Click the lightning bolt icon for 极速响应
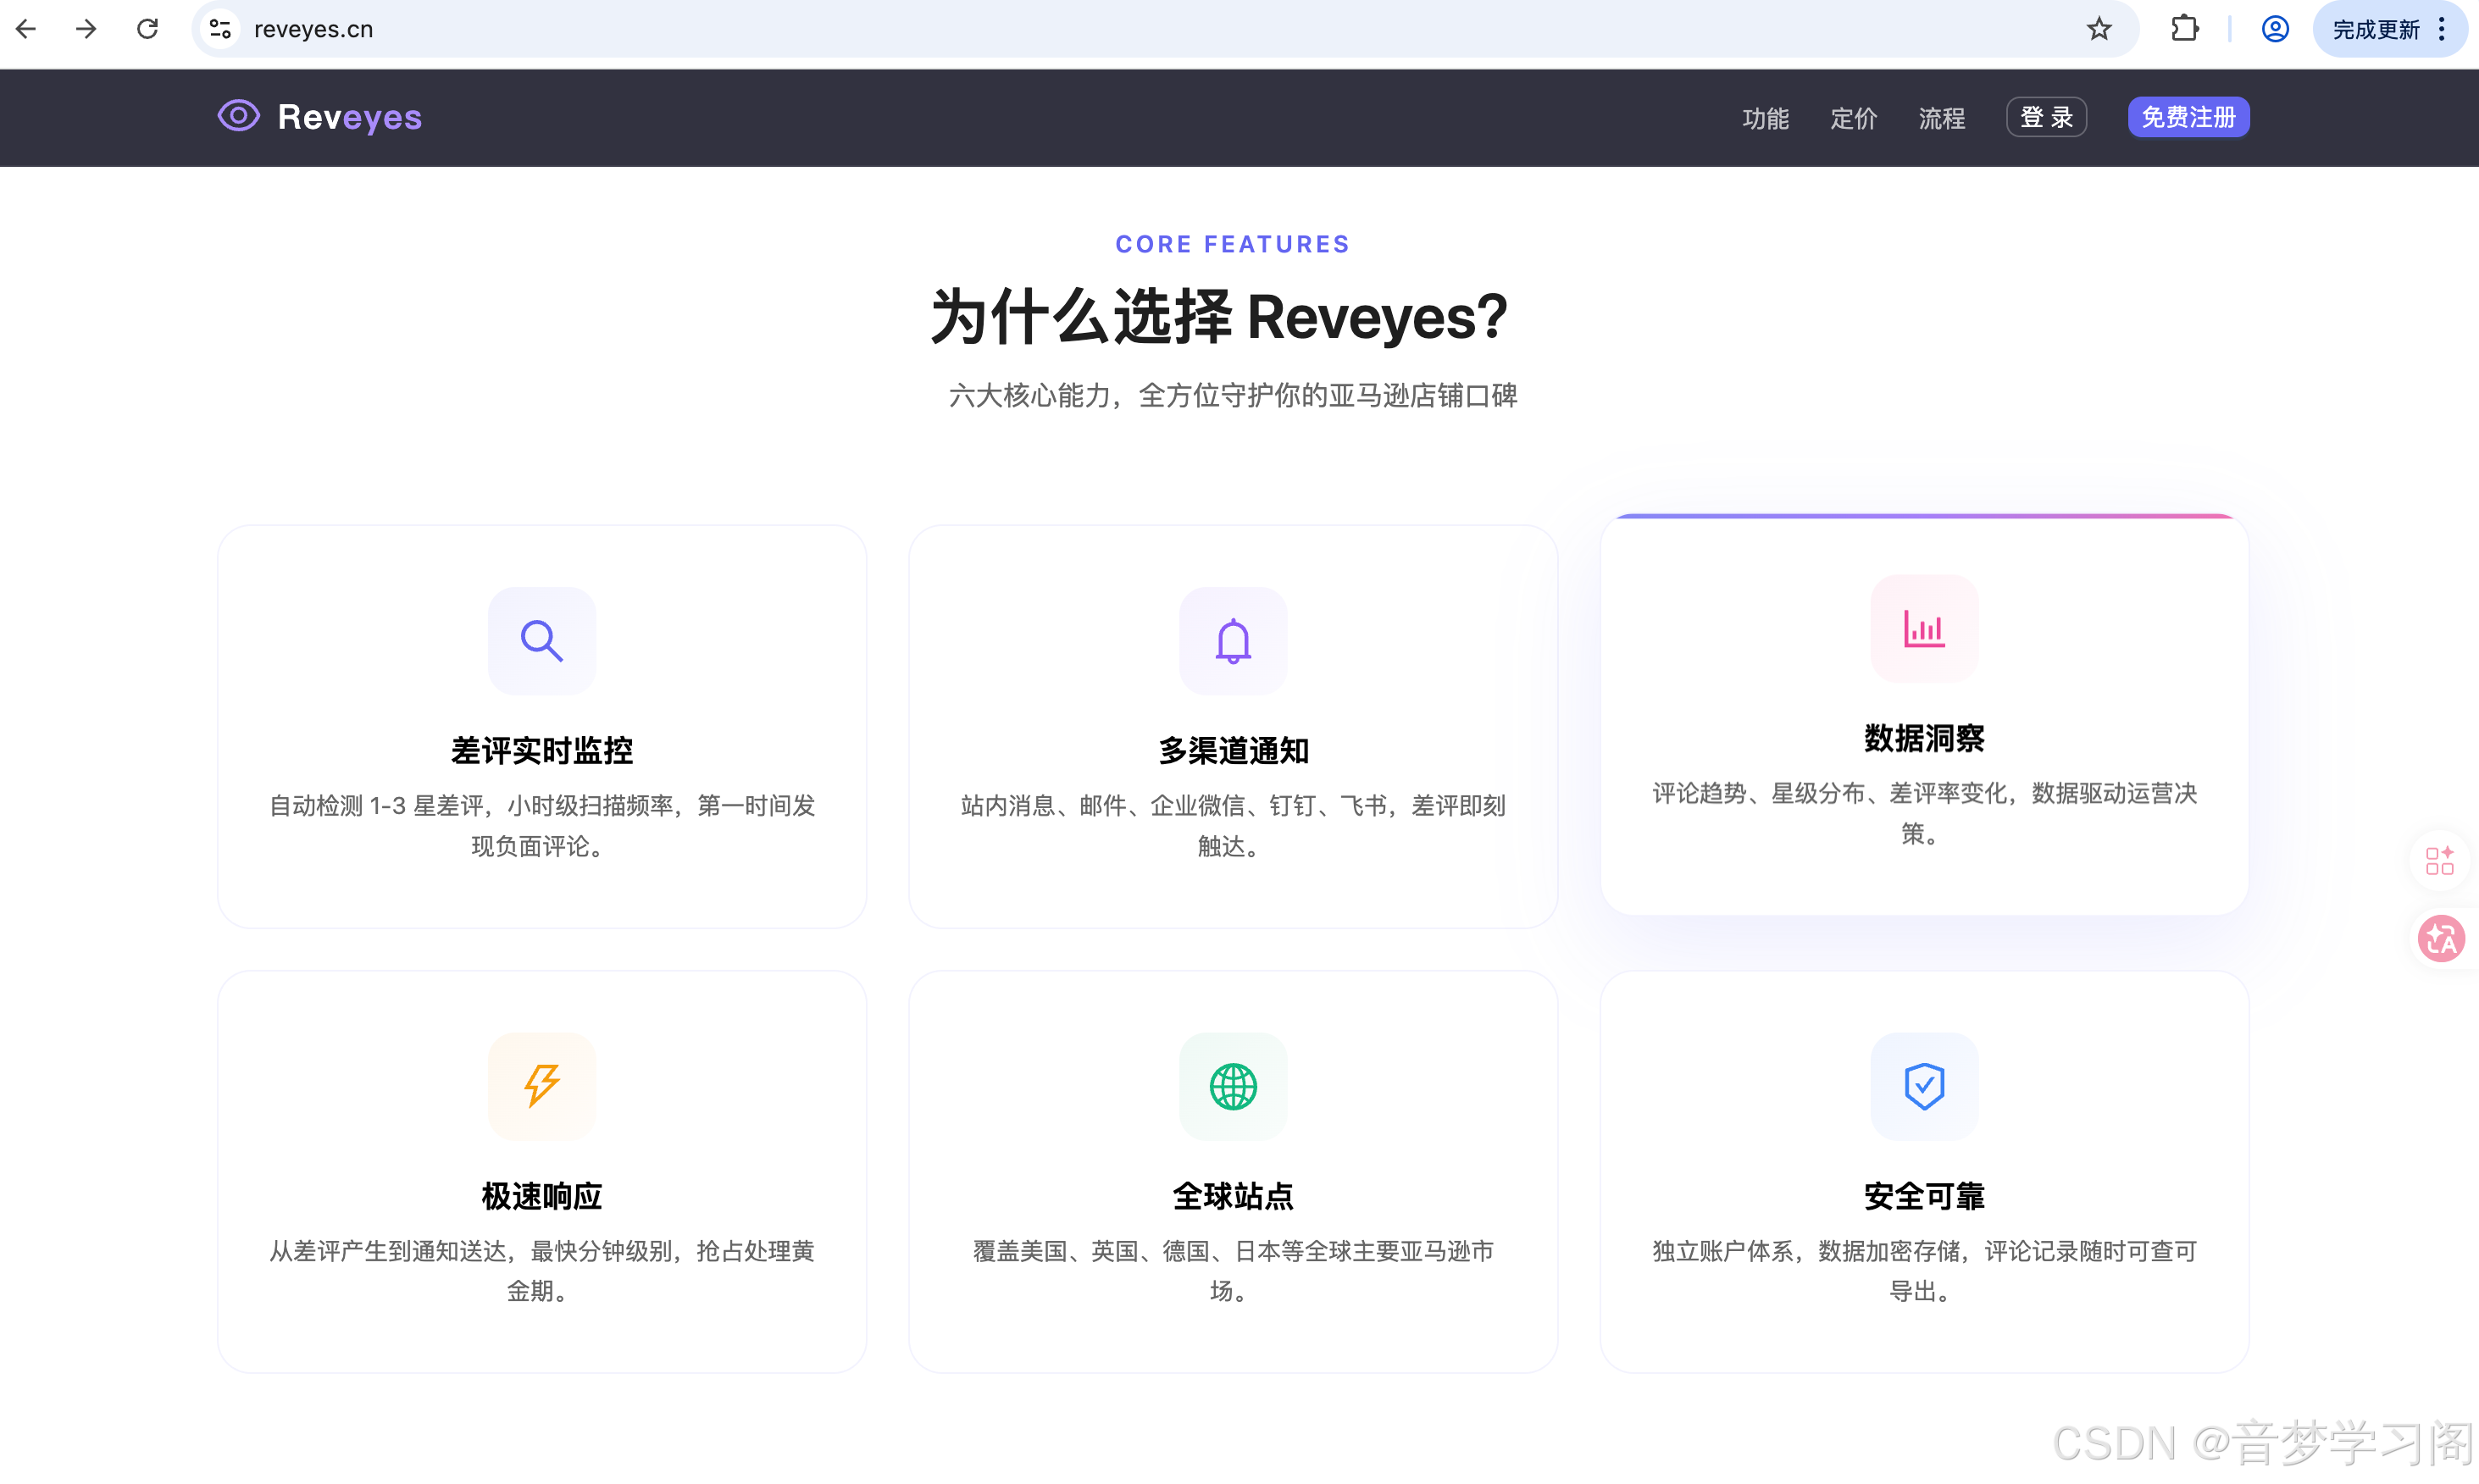 click(542, 1085)
